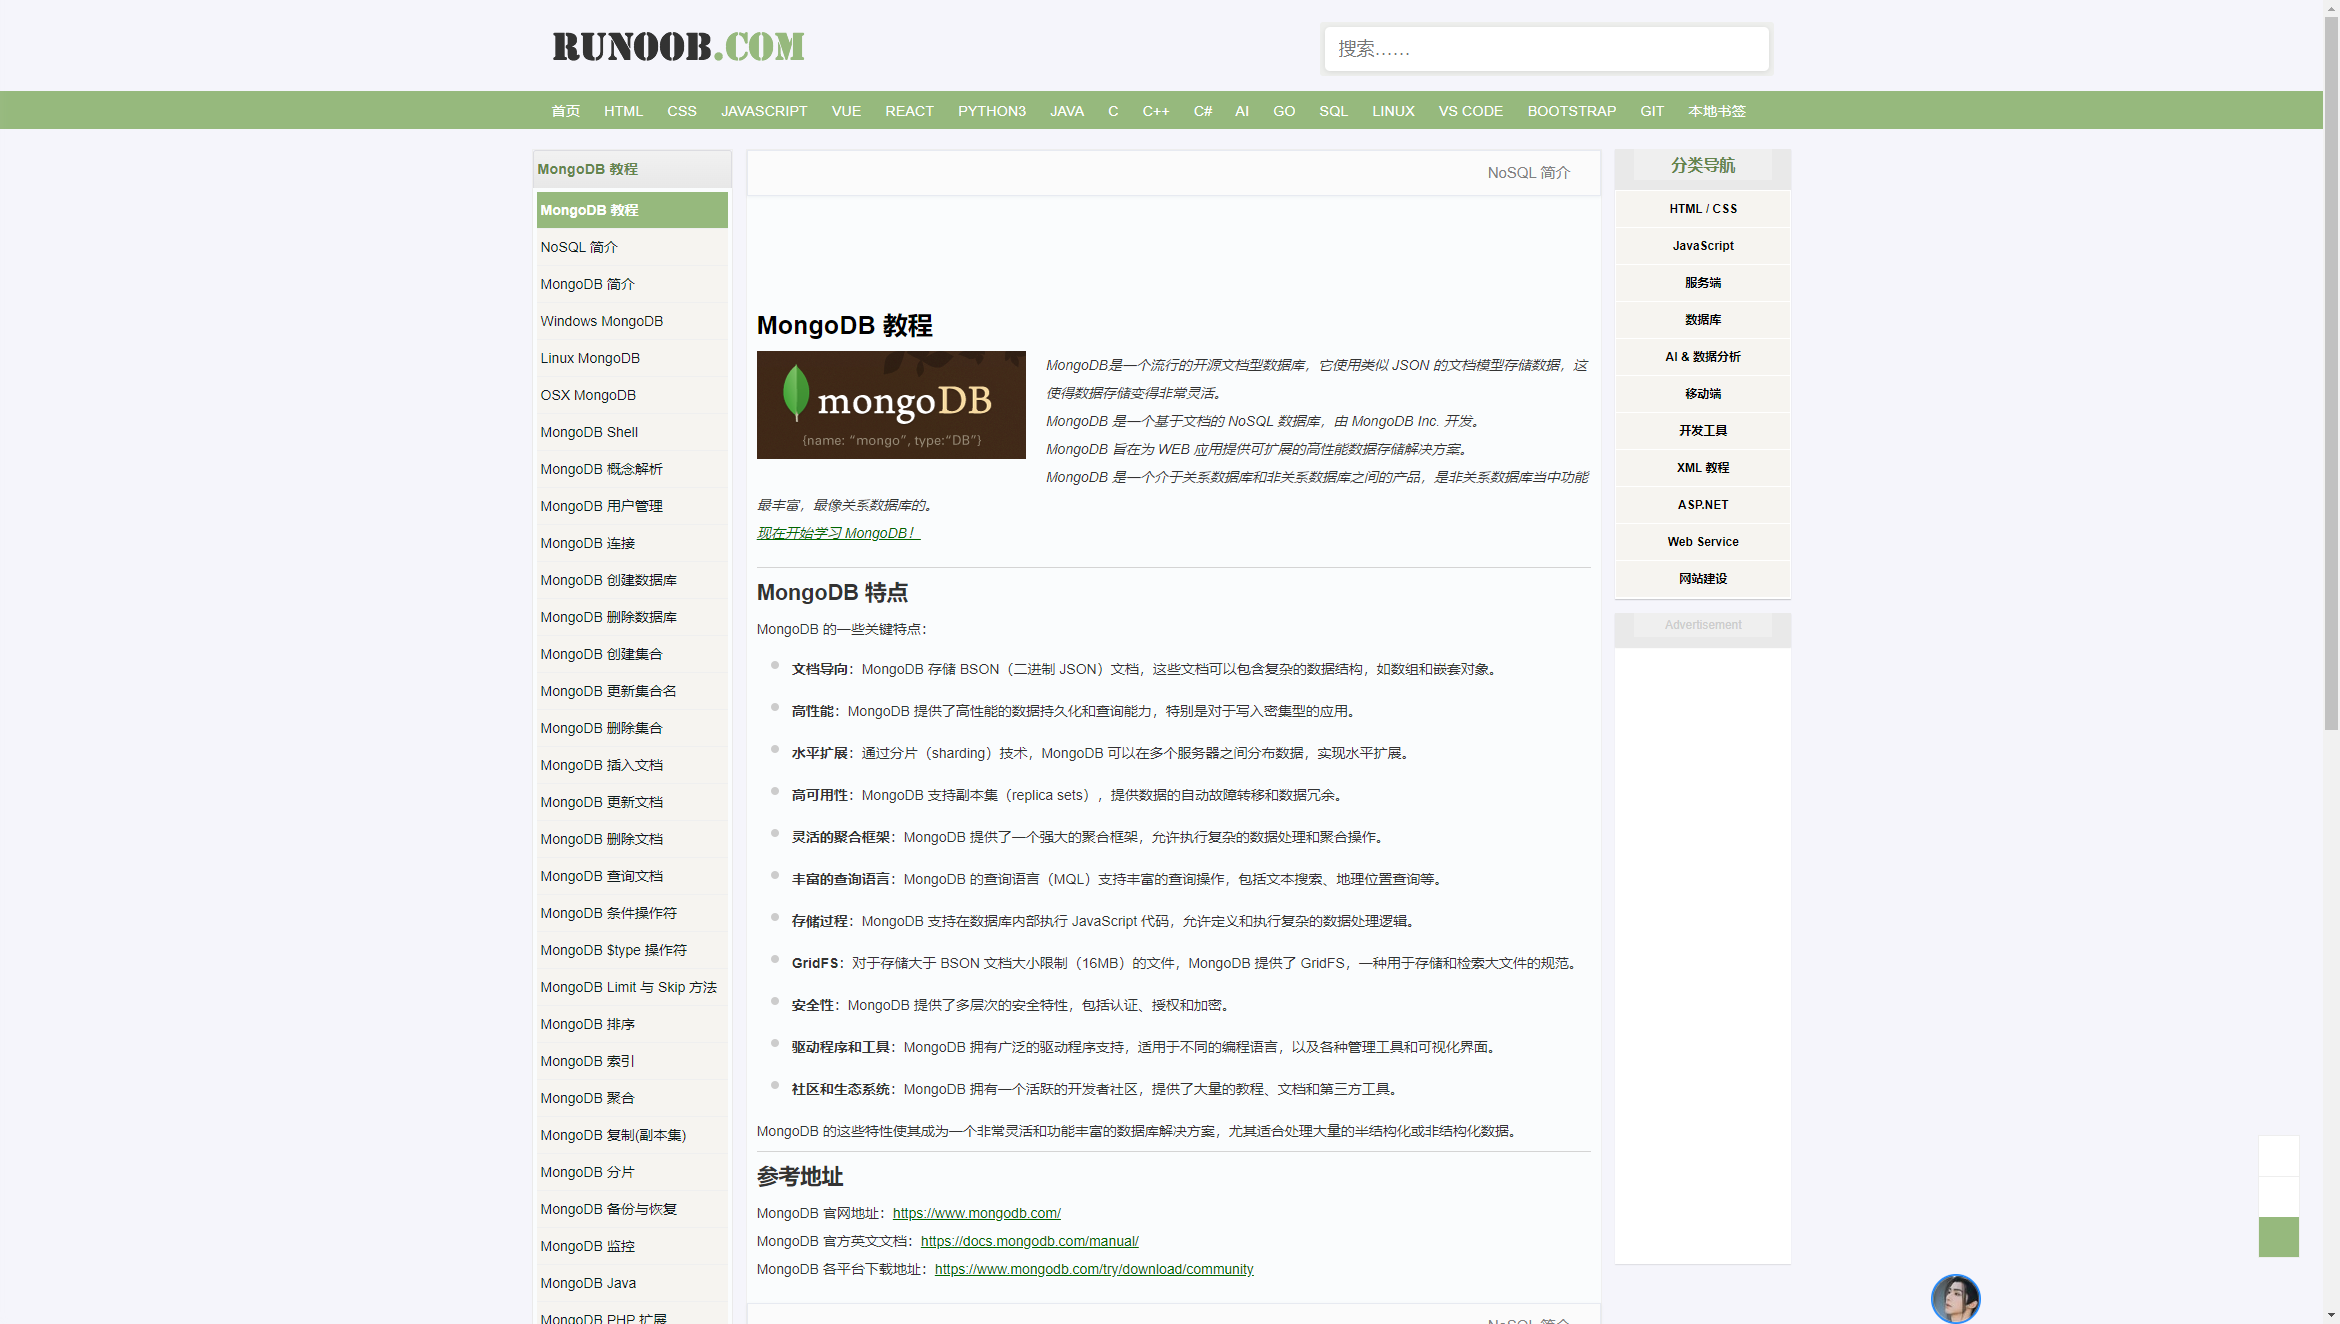
Task: Open AI & 数据分析 category
Action: (1702, 357)
